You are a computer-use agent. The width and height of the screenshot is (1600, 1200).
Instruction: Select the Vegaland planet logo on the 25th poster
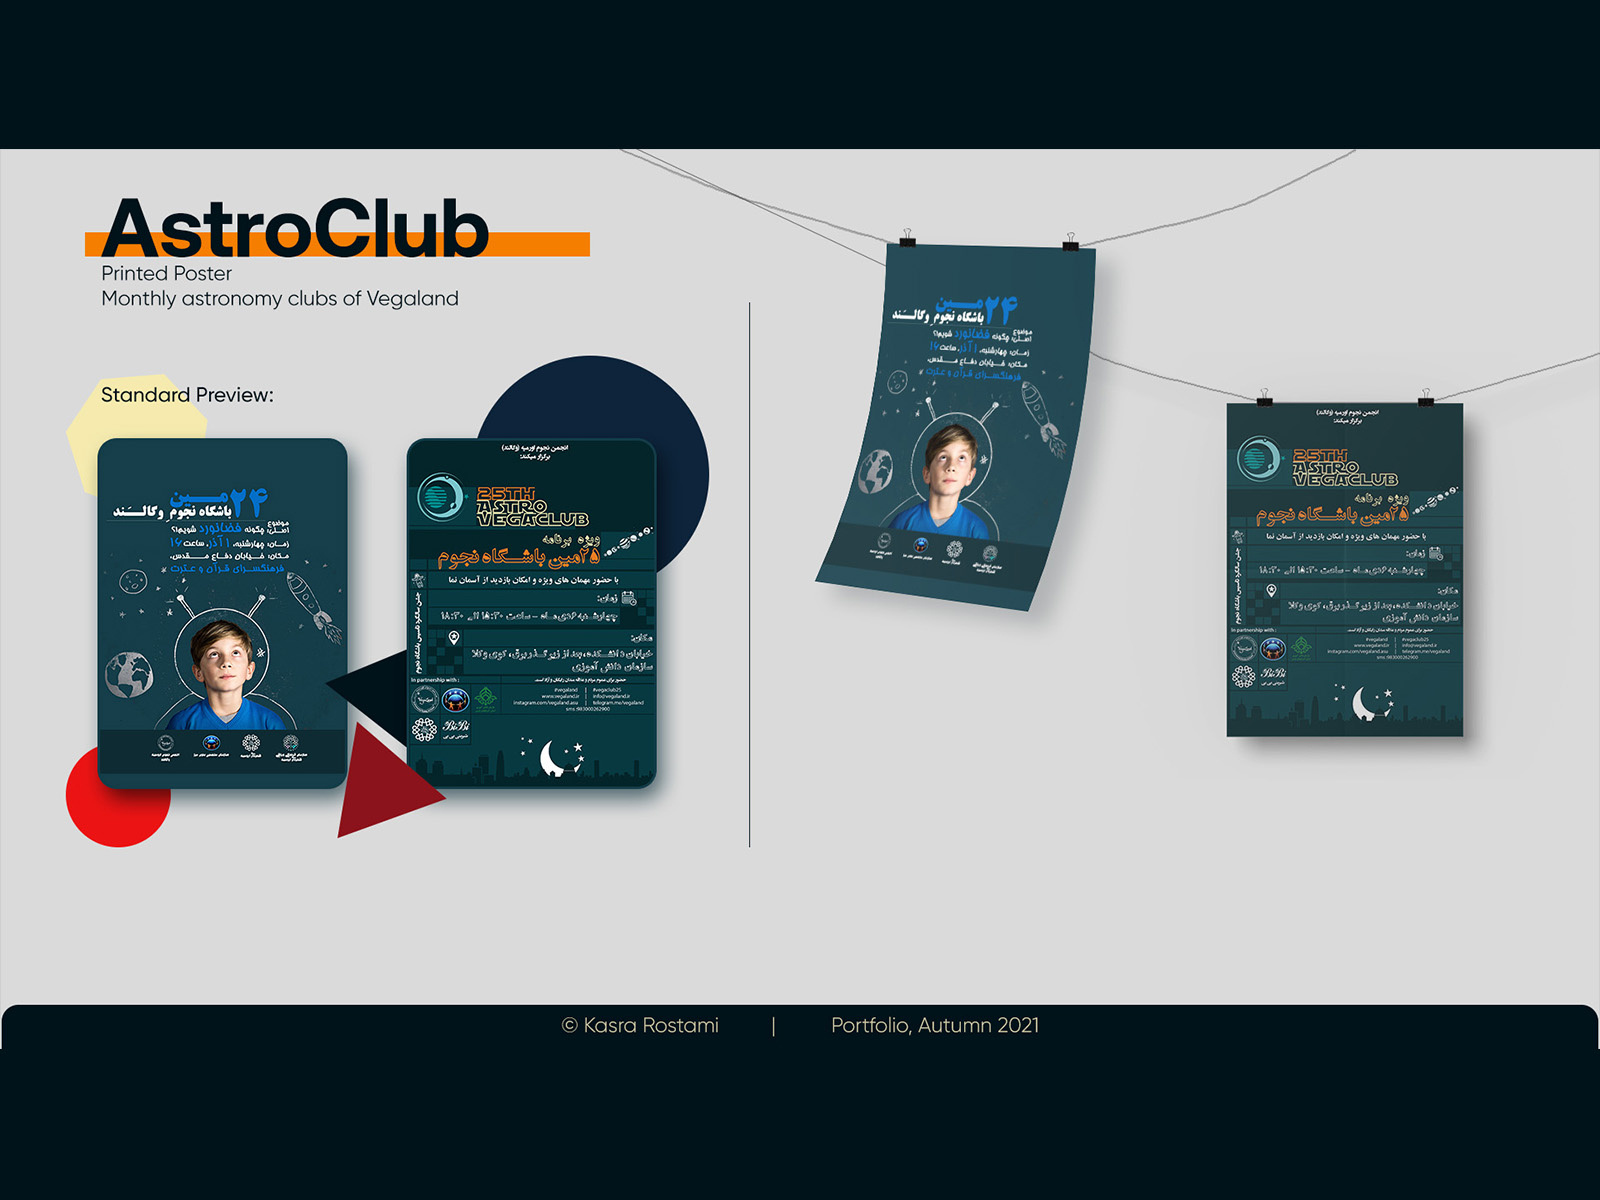pos(440,498)
